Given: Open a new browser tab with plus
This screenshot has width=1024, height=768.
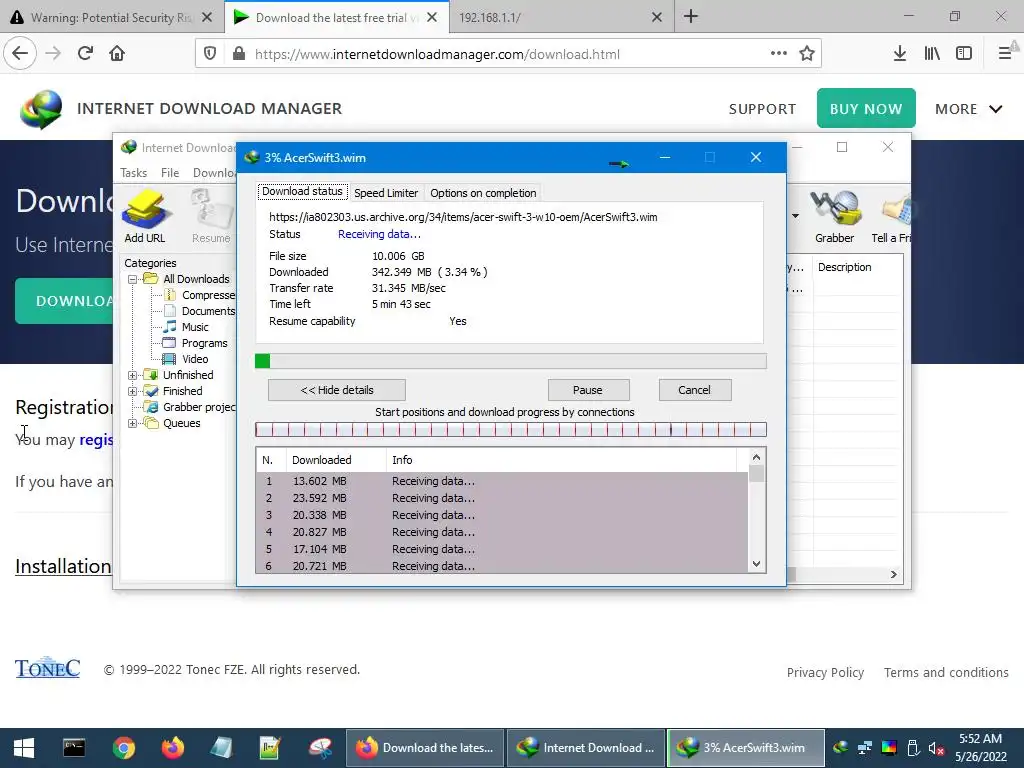Looking at the screenshot, I should (x=691, y=17).
